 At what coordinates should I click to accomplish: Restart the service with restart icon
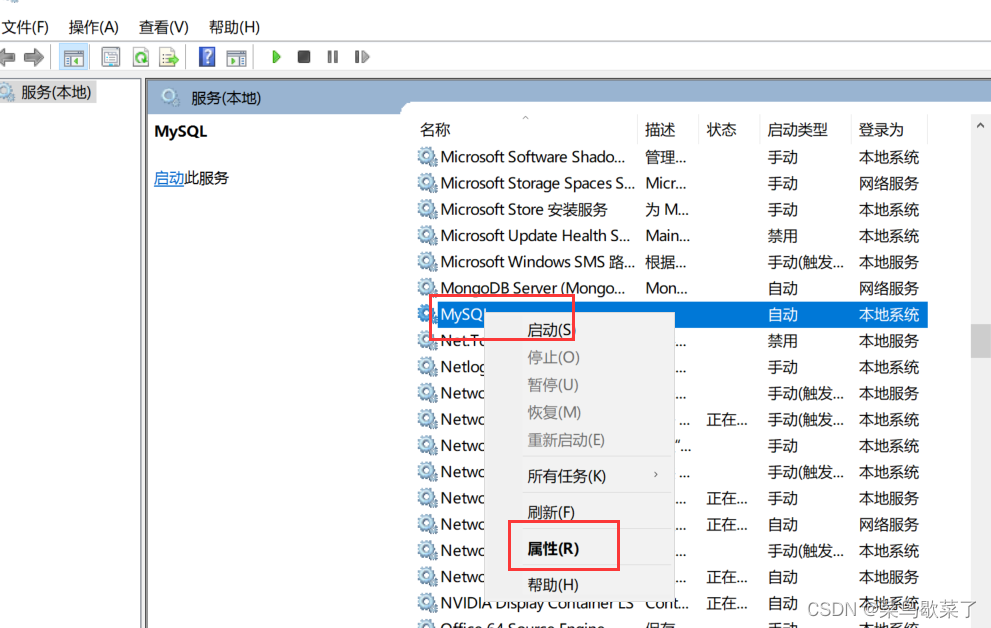pos(362,57)
